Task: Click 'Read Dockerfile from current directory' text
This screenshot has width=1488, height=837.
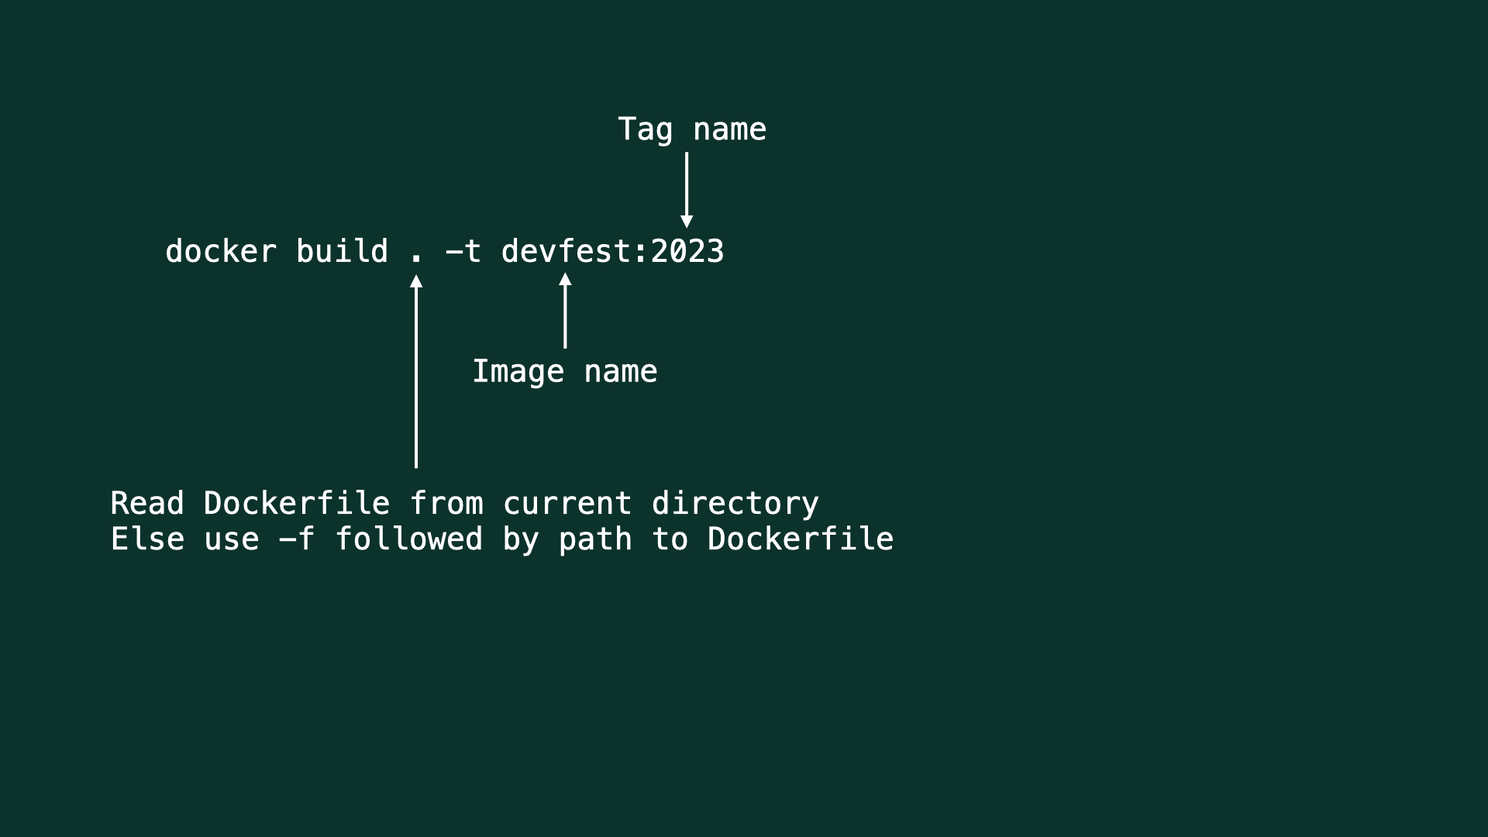Action: (x=464, y=503)
